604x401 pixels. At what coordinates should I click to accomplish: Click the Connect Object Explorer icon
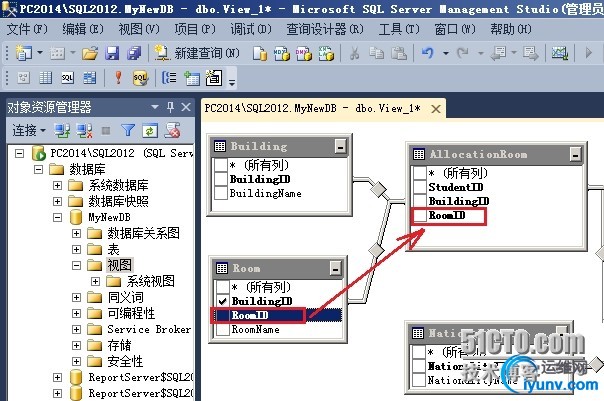click(x=62, y=131)
